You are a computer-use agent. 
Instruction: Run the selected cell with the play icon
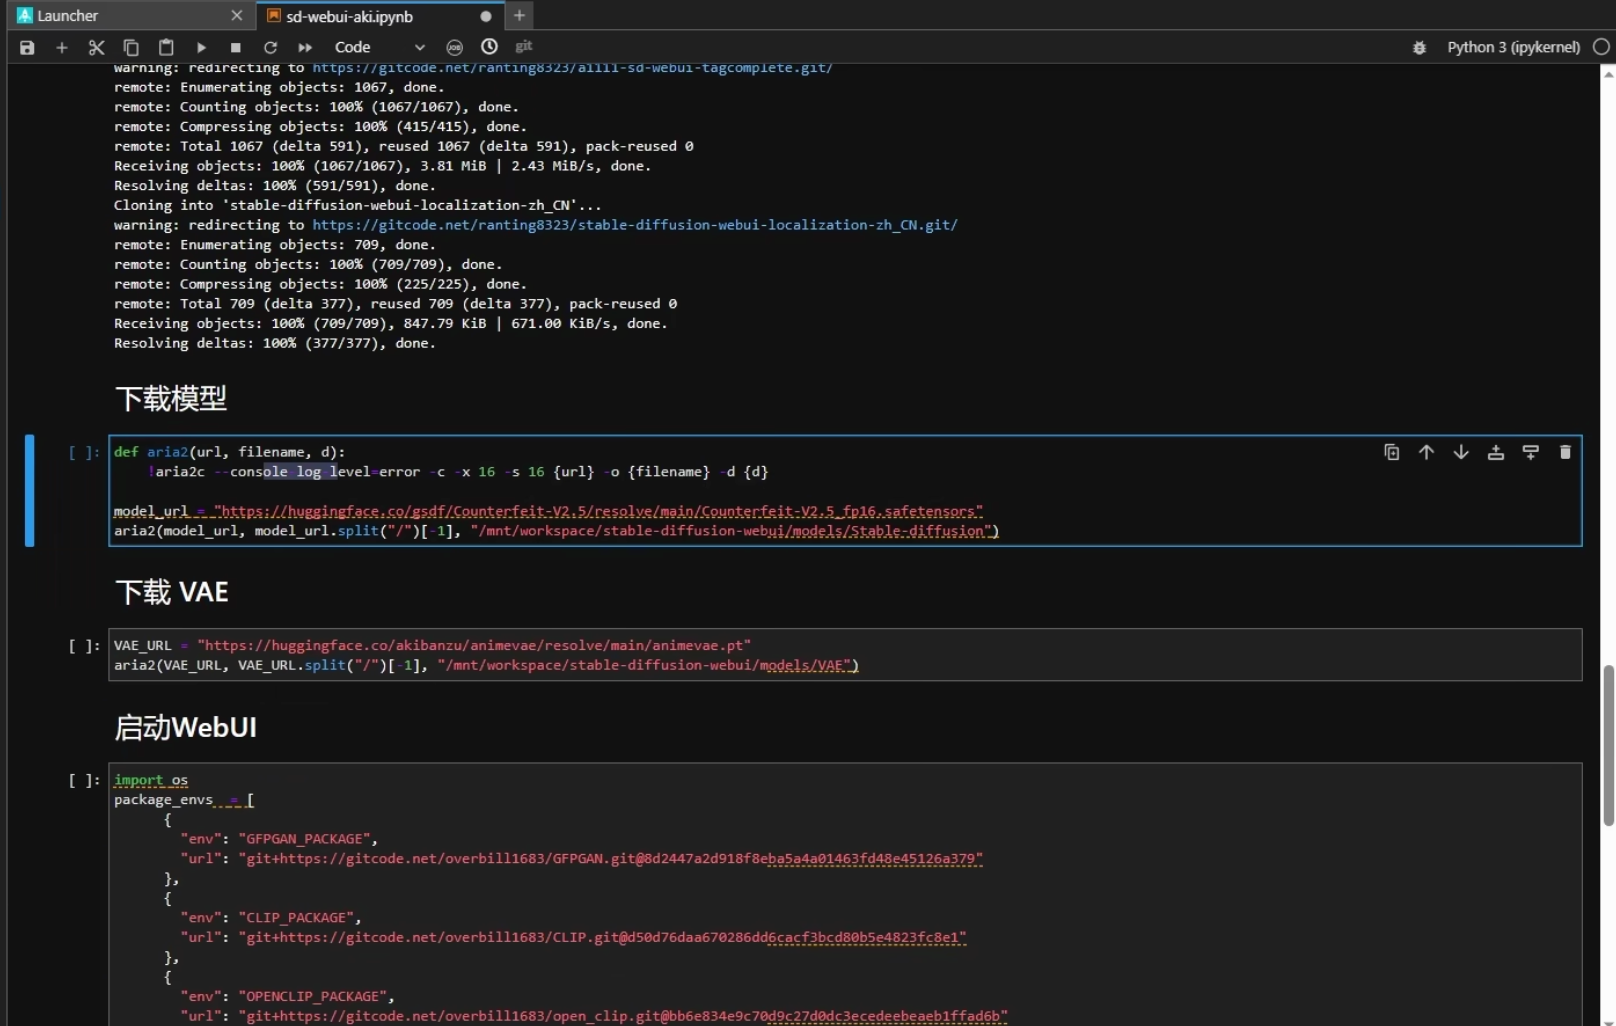[x=201, y=47]
